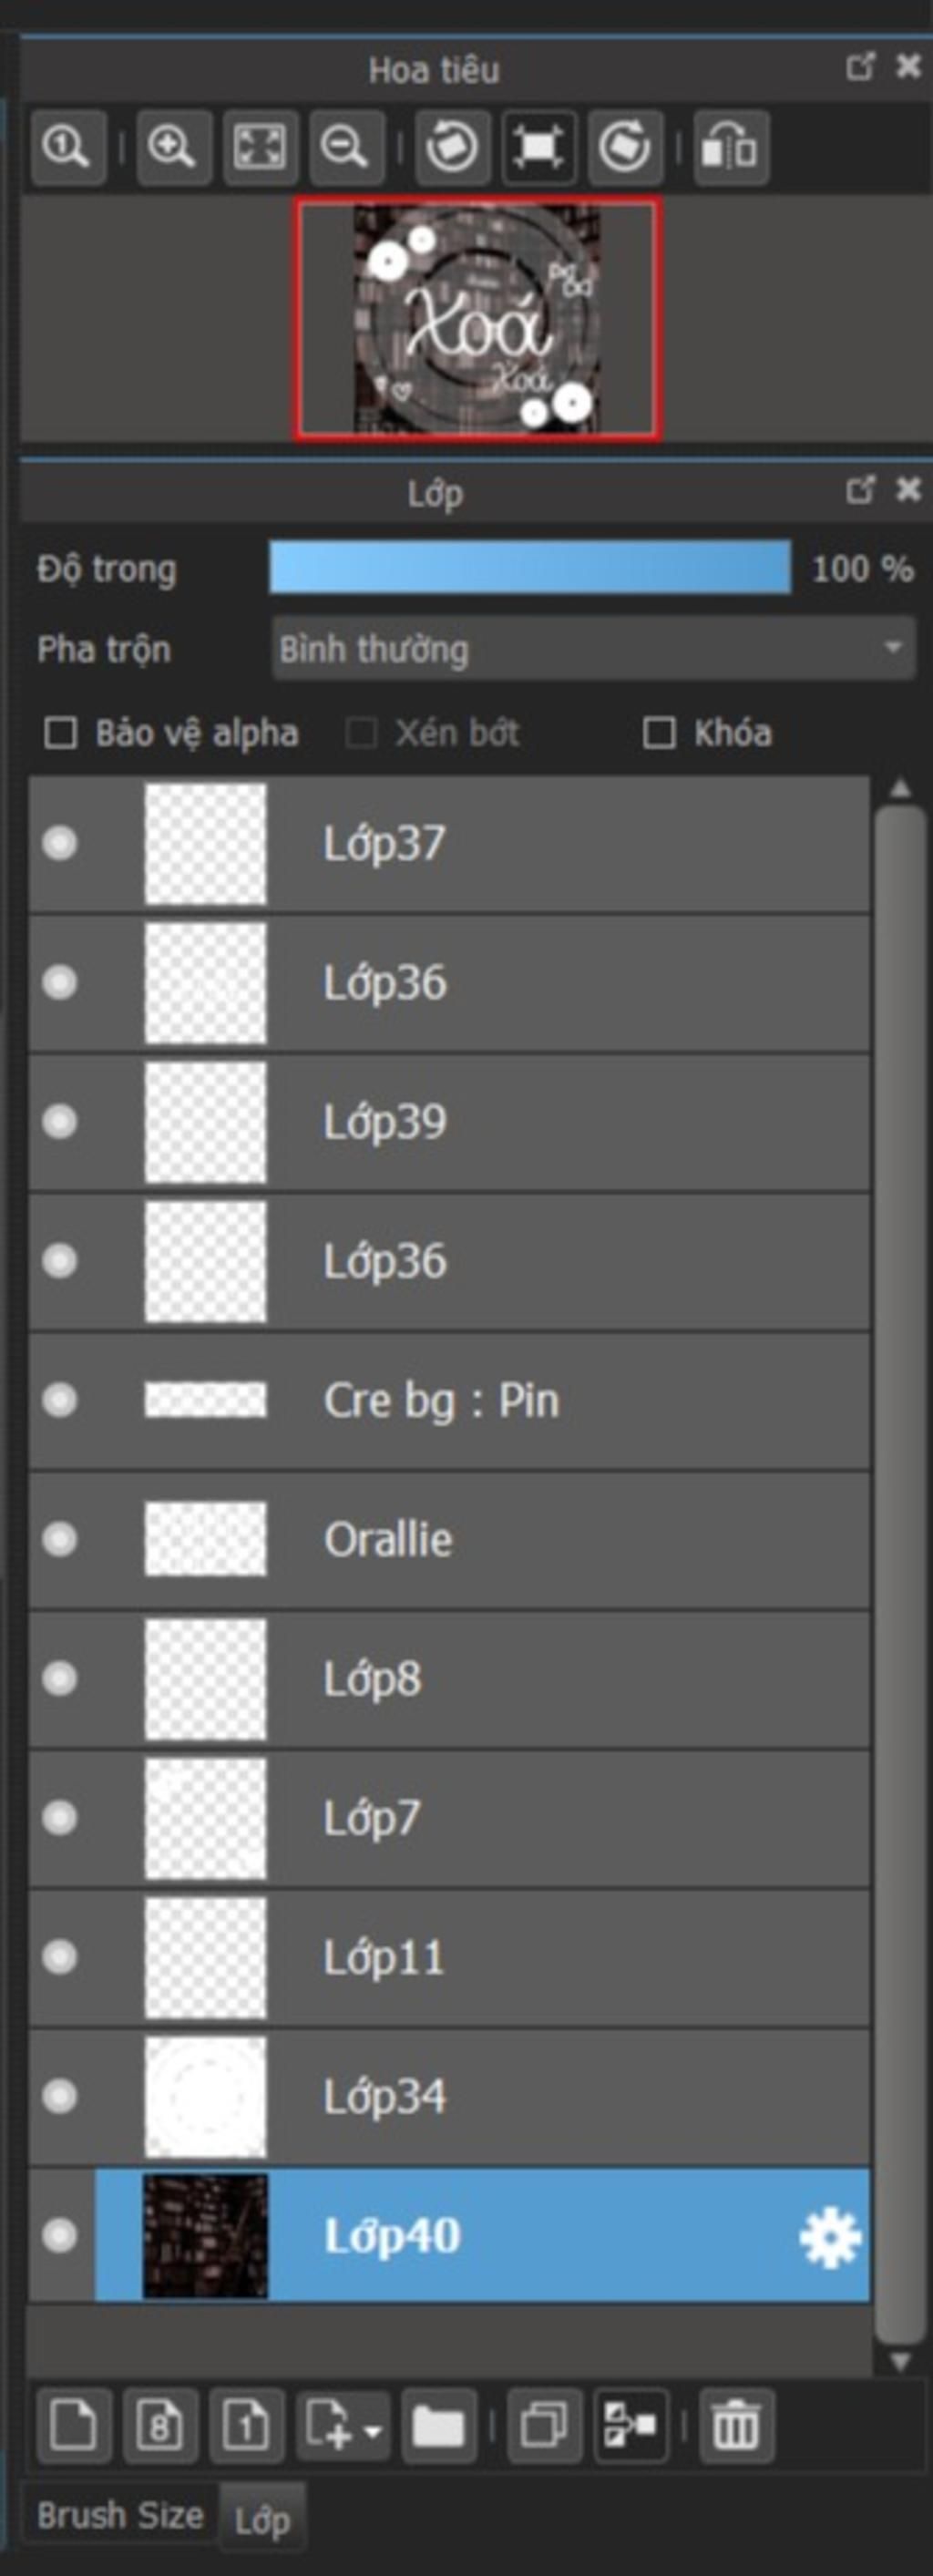Viewport: 933px width, 2576px height.
Task: Add a new layer folder
Action: pyautogui.click(x=438, y=2424)
